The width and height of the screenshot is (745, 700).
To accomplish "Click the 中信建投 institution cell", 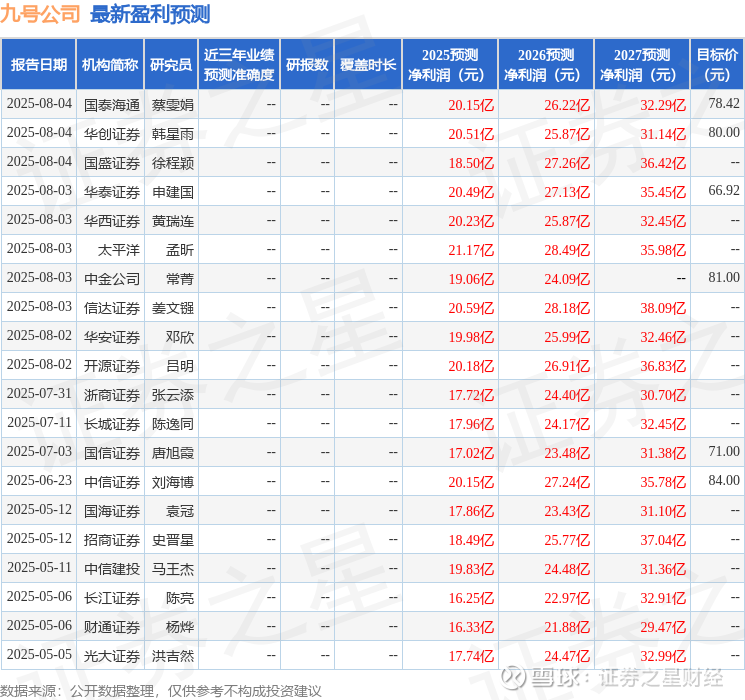I will point(112,569).
